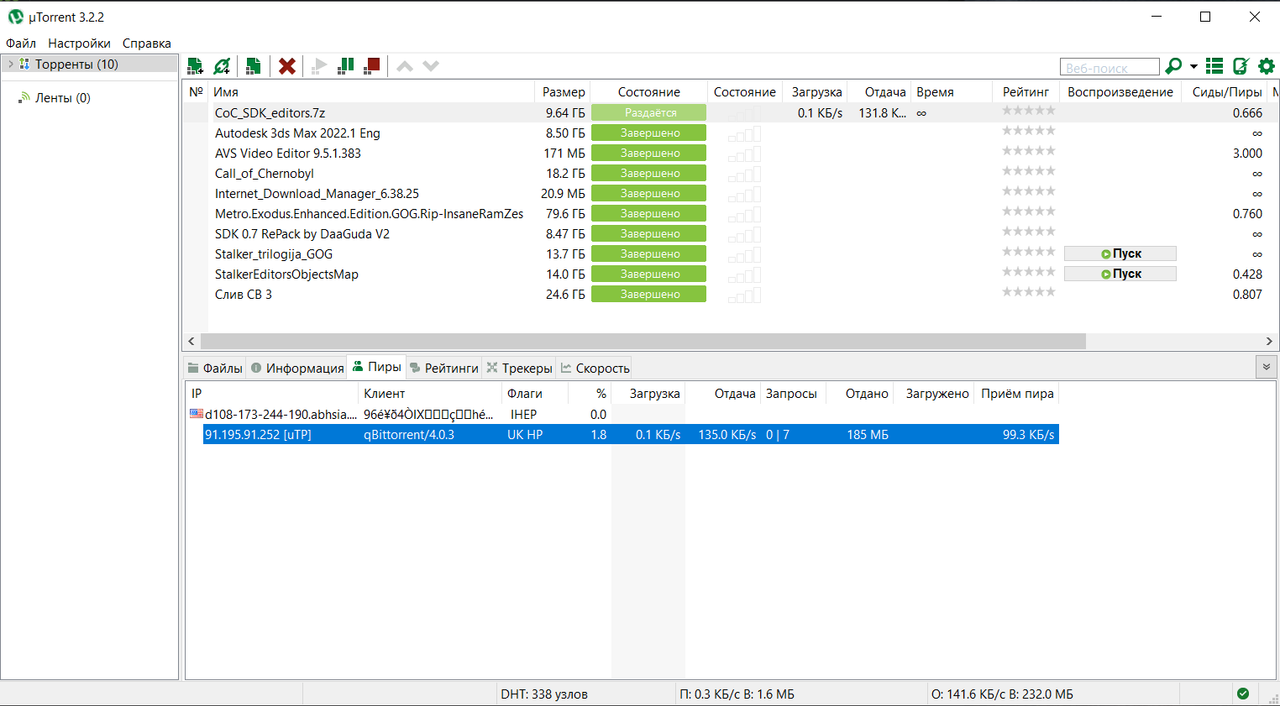Click the red Remove torrent icon

pyautogui.click(x=287, y=66)
